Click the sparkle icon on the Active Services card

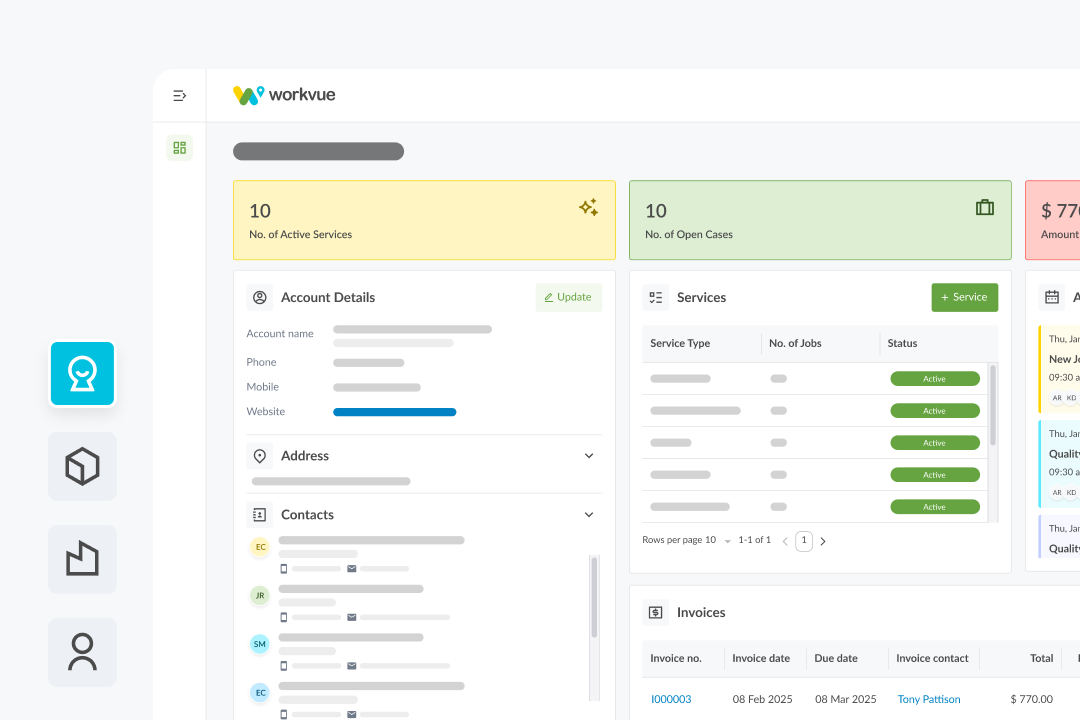[x=588, y=207]
